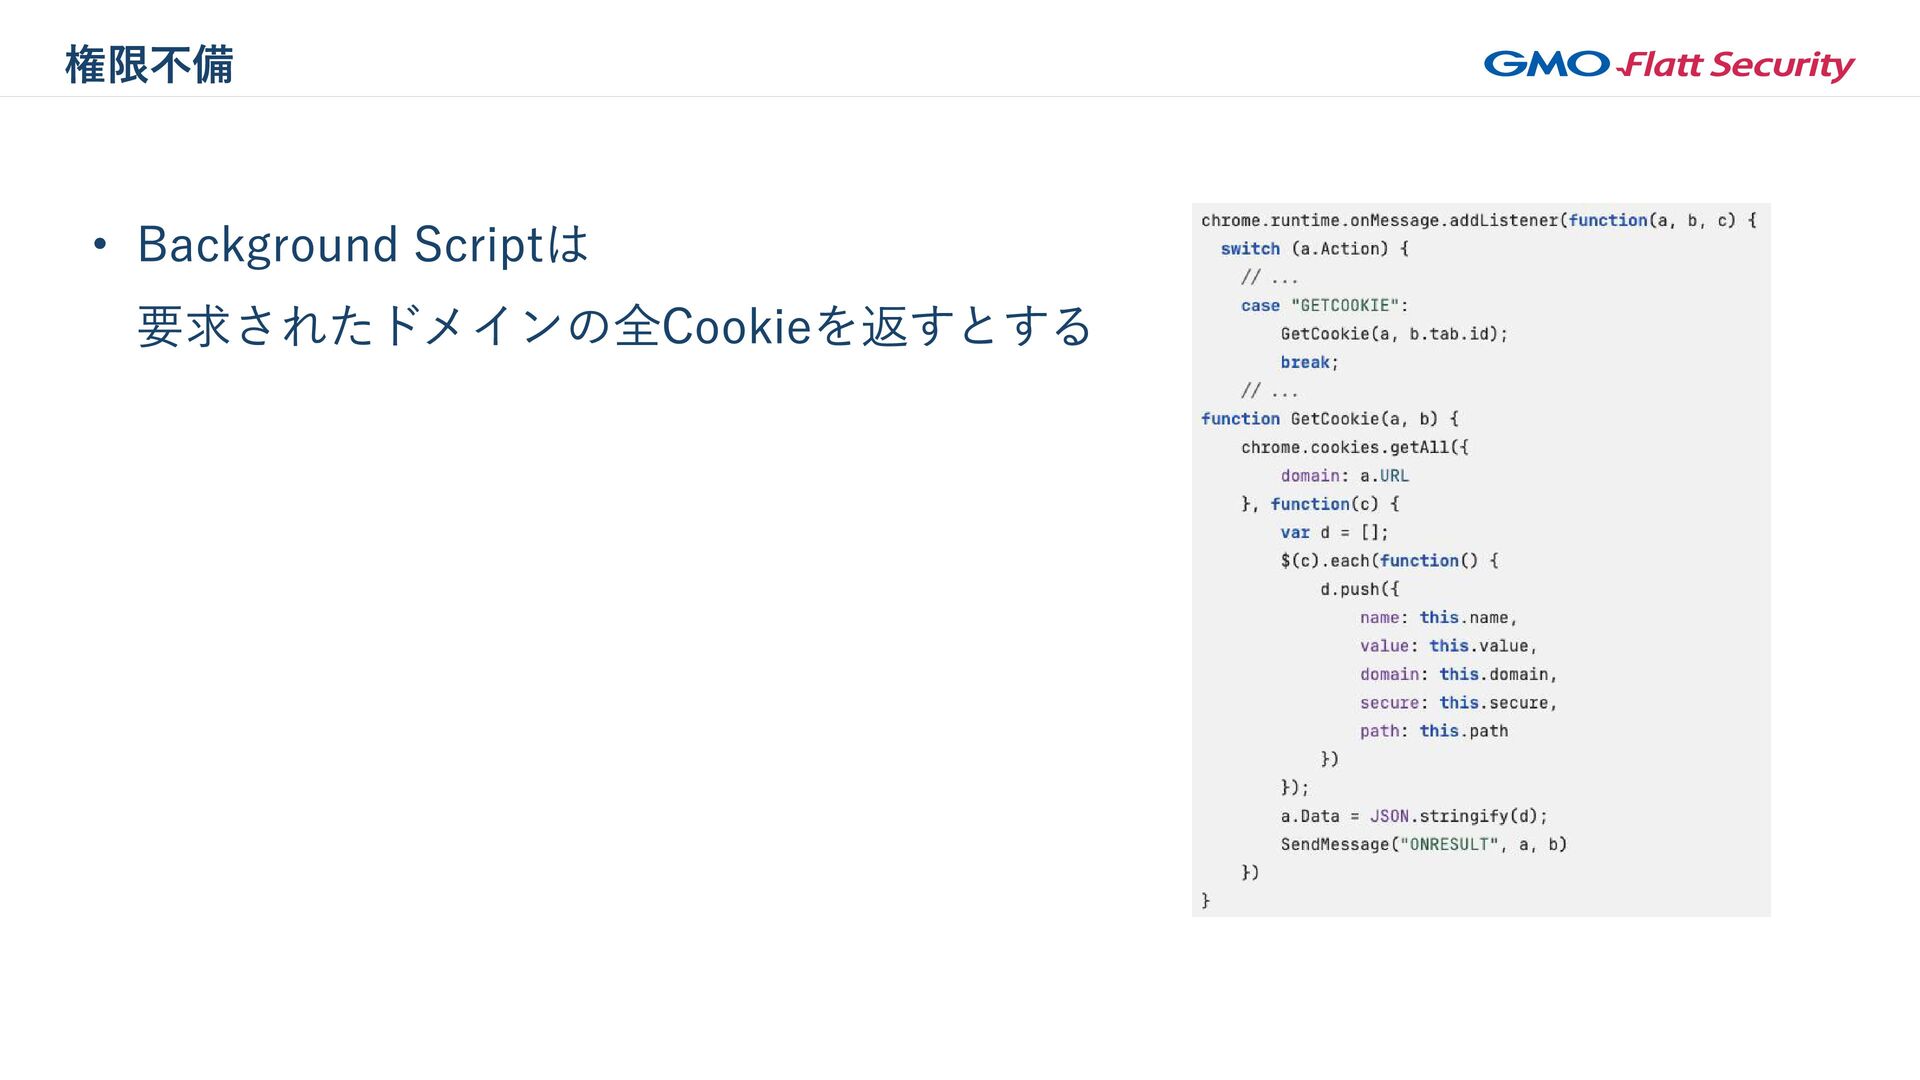Click the JSON.stringify(d) assignment line

pyautogui.click(x=1413, y=816)
